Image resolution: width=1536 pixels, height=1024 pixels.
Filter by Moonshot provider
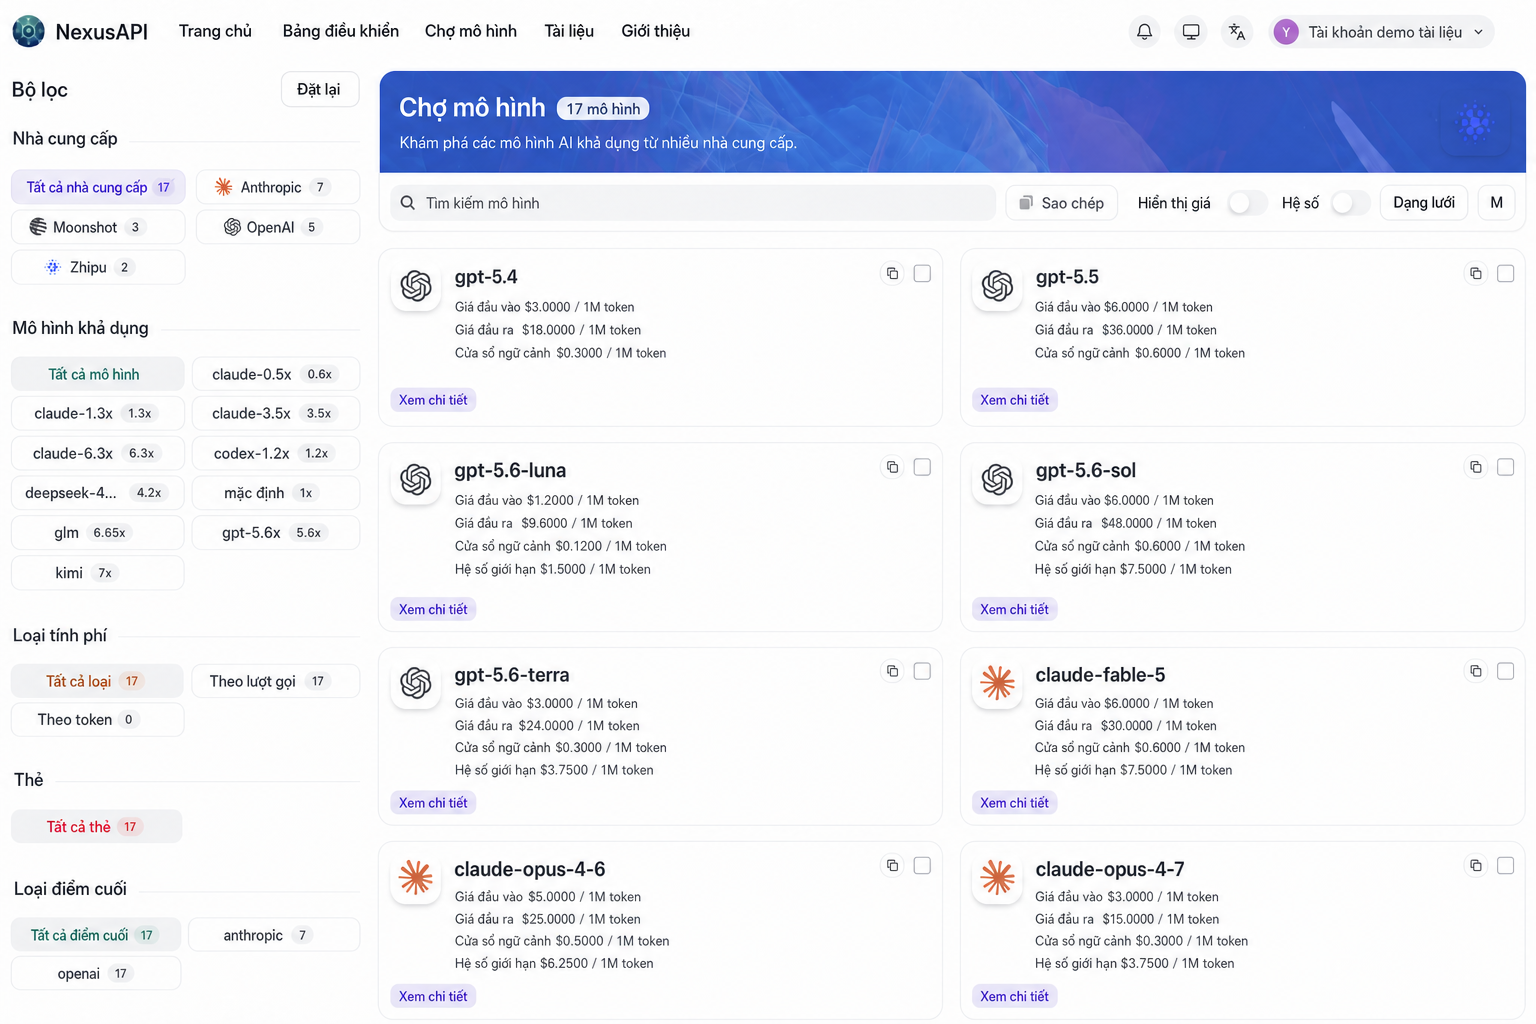98,227
